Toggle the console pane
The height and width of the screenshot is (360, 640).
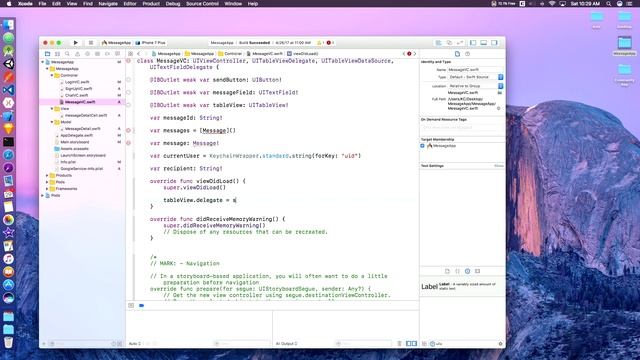(x=414, y=344)
